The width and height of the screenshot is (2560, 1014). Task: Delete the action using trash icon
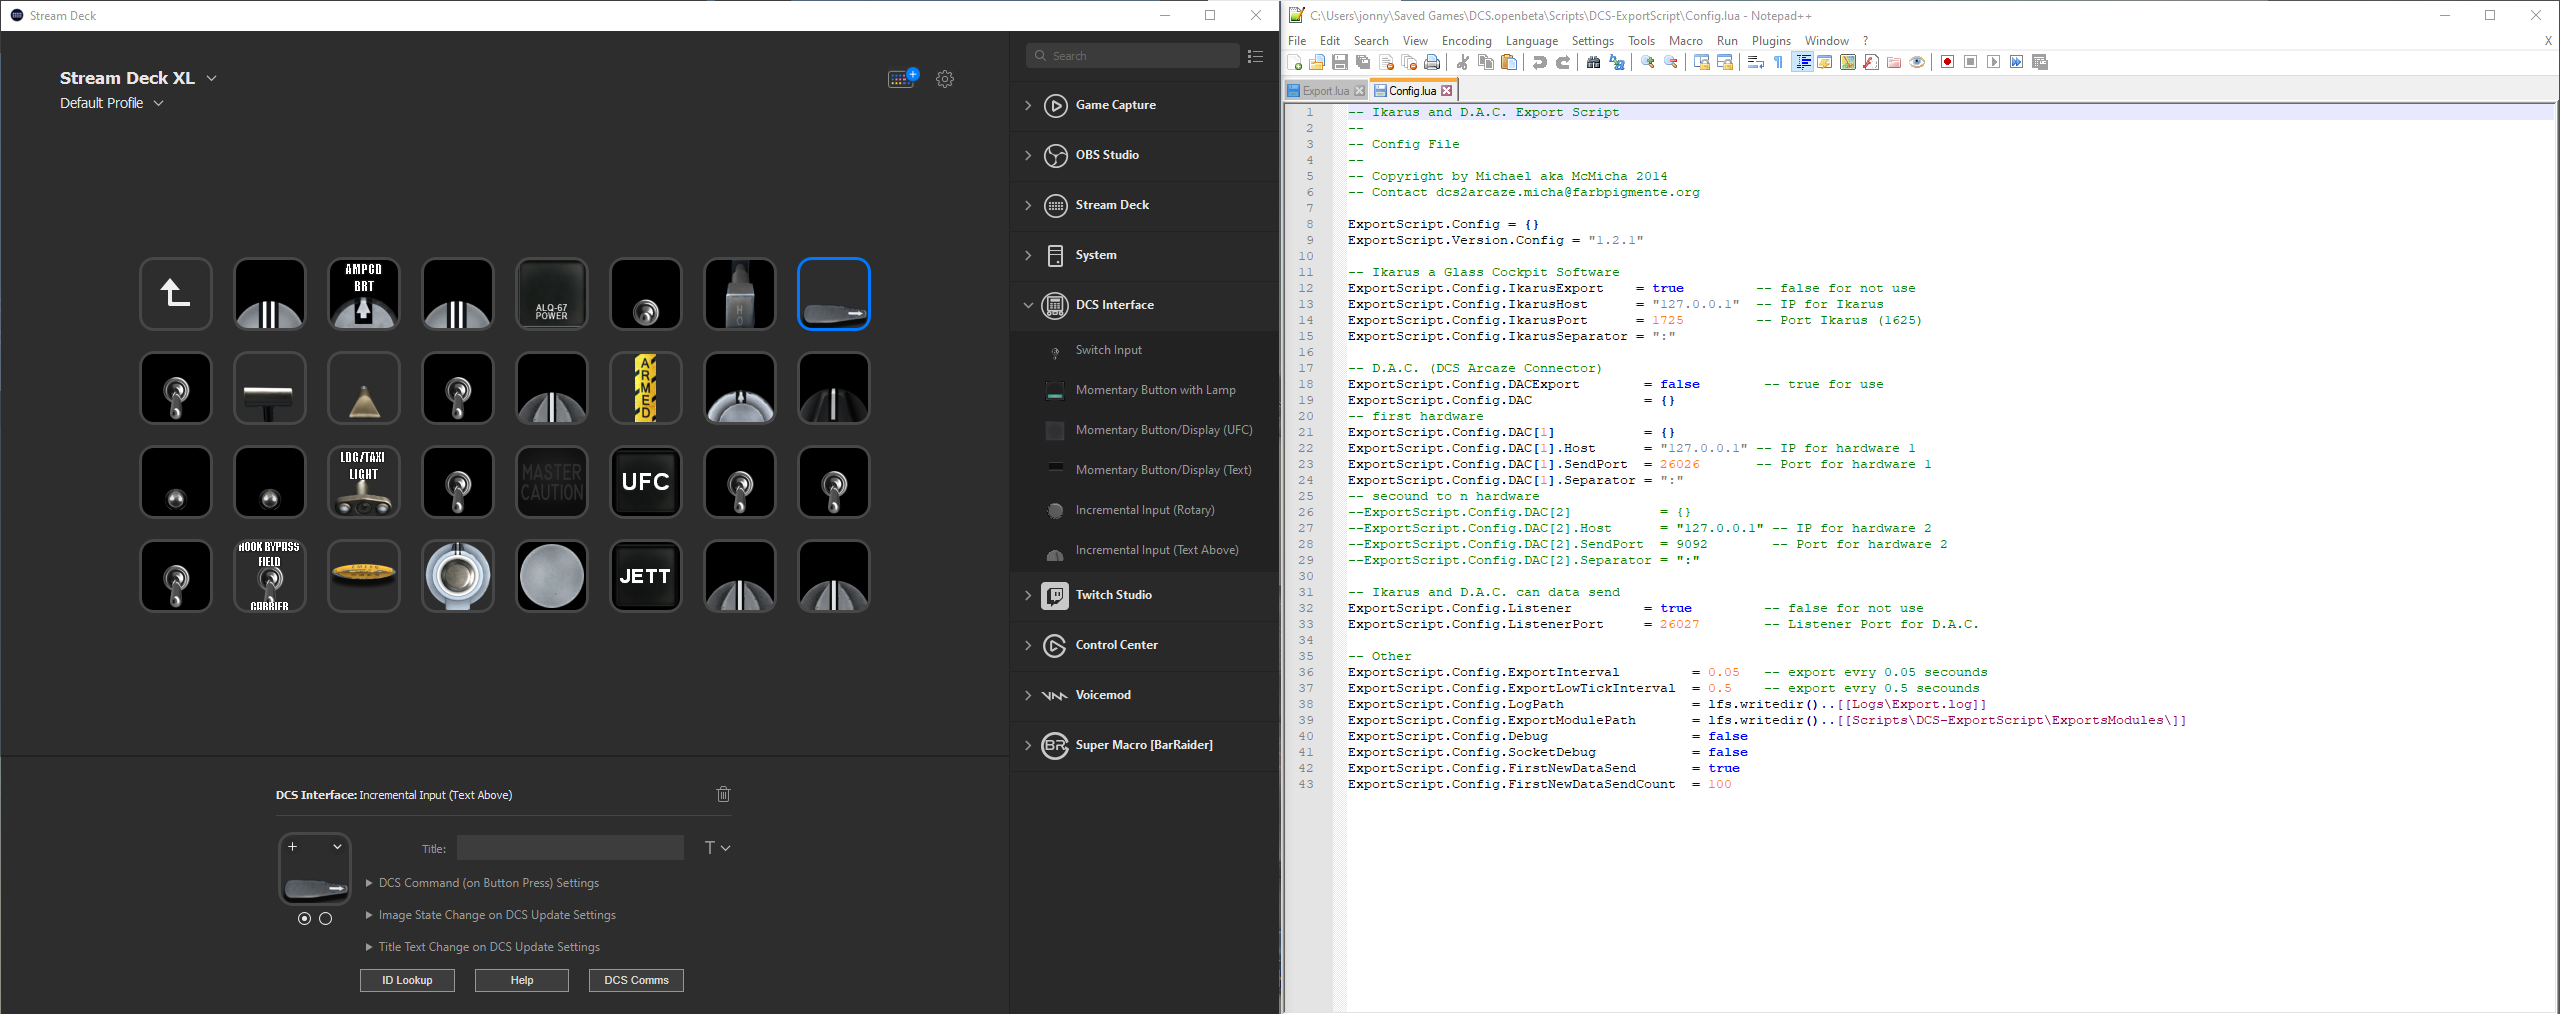point(724,794)
